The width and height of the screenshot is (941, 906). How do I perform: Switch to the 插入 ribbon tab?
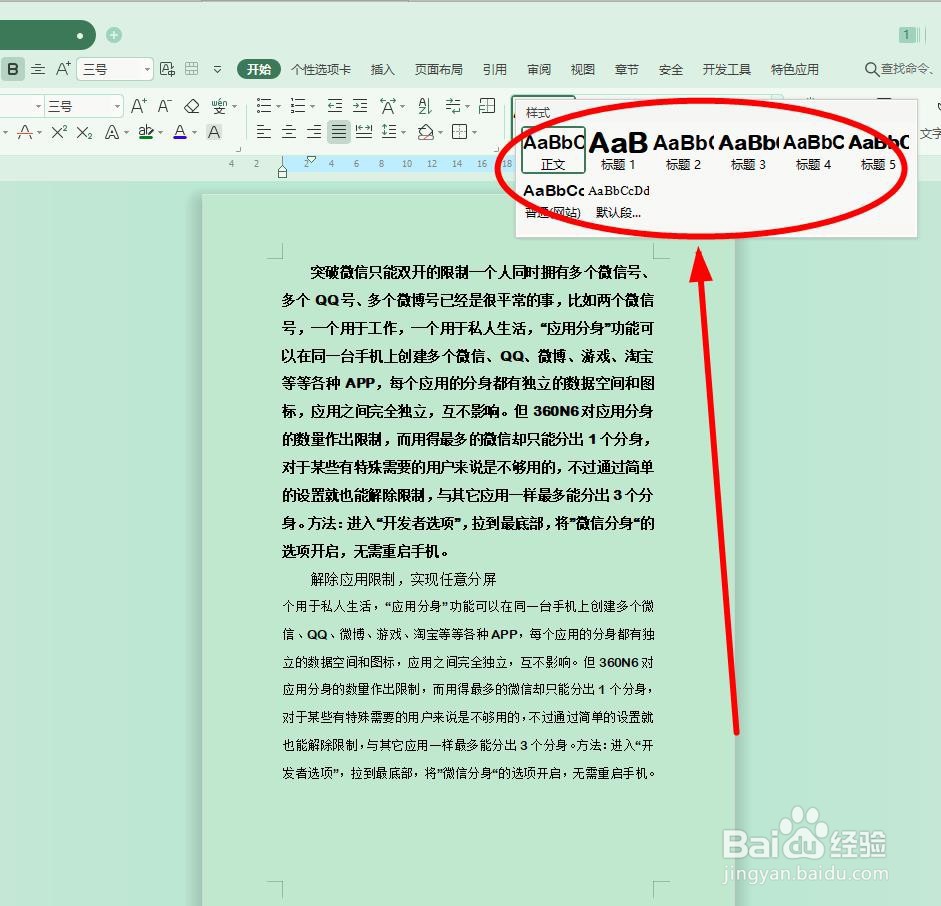click(382, 69)
